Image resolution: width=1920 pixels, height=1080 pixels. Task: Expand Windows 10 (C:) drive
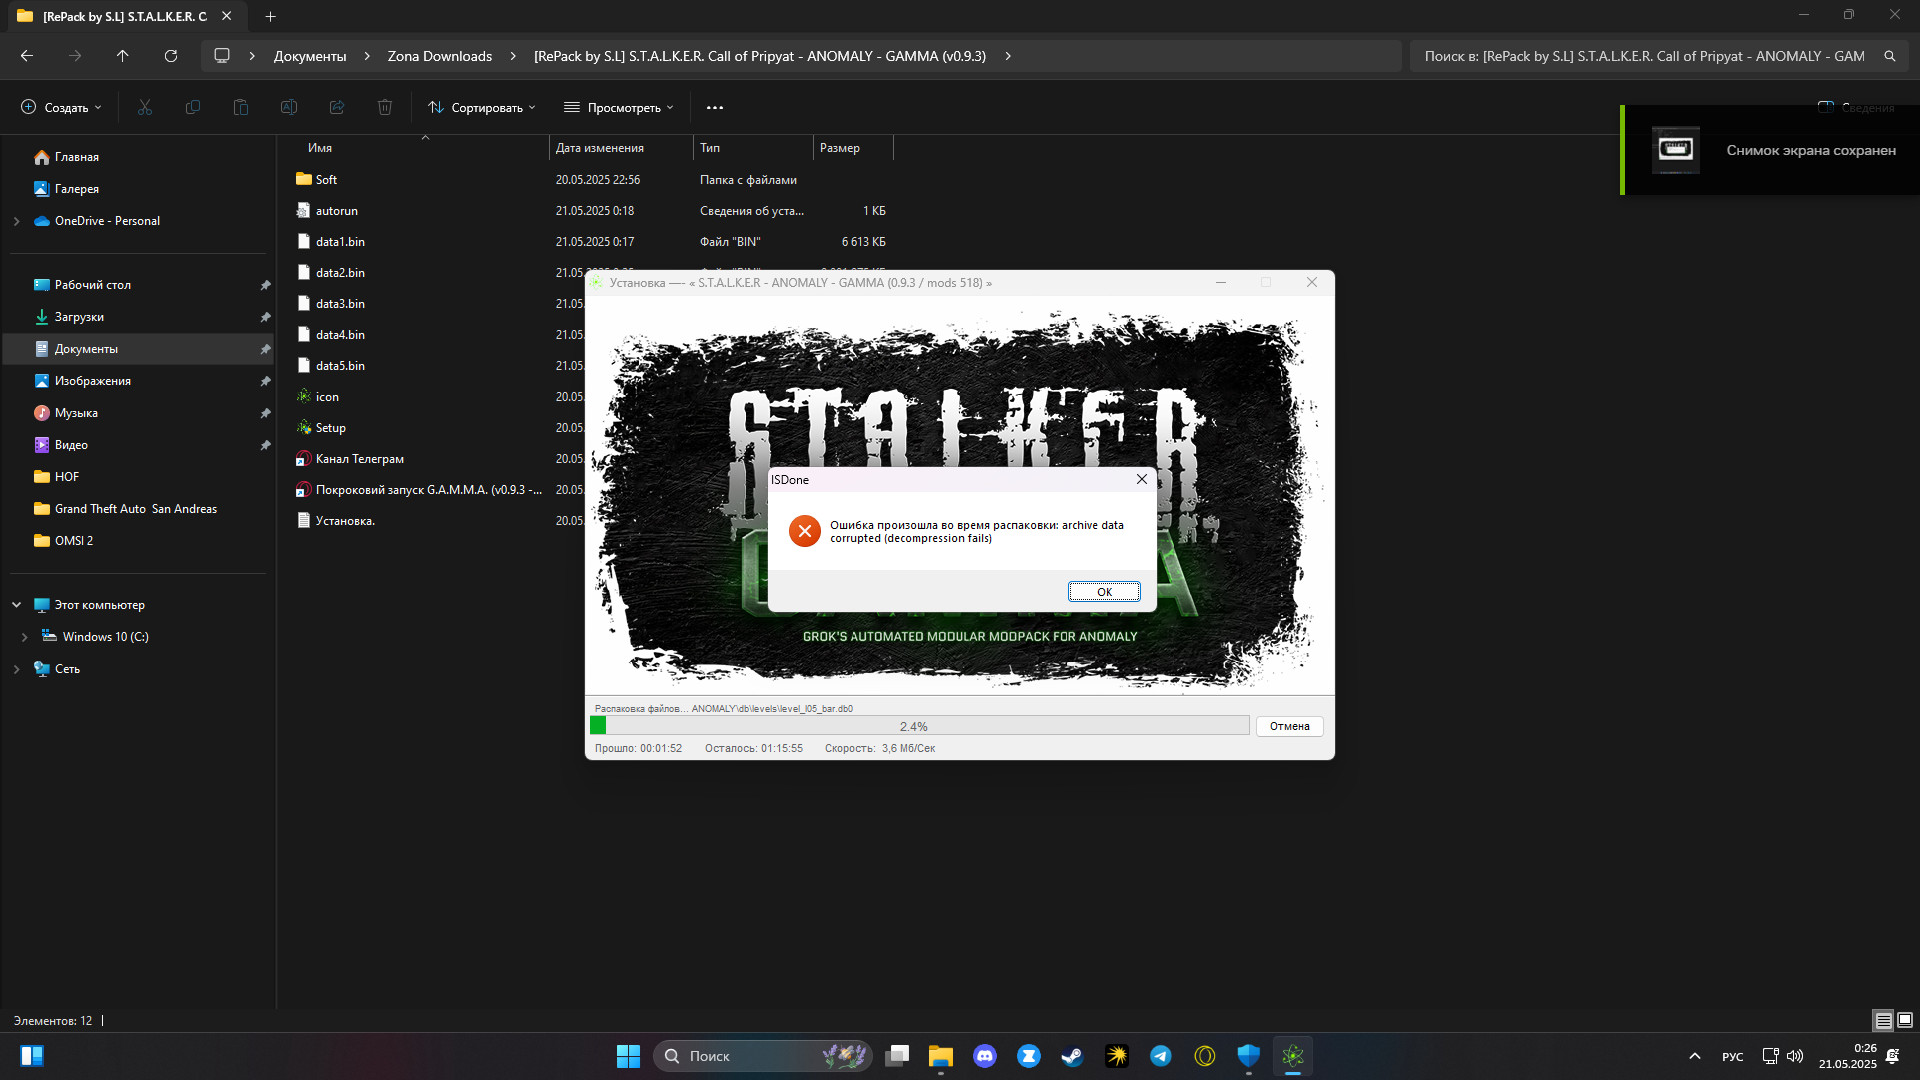click(24, 637)
